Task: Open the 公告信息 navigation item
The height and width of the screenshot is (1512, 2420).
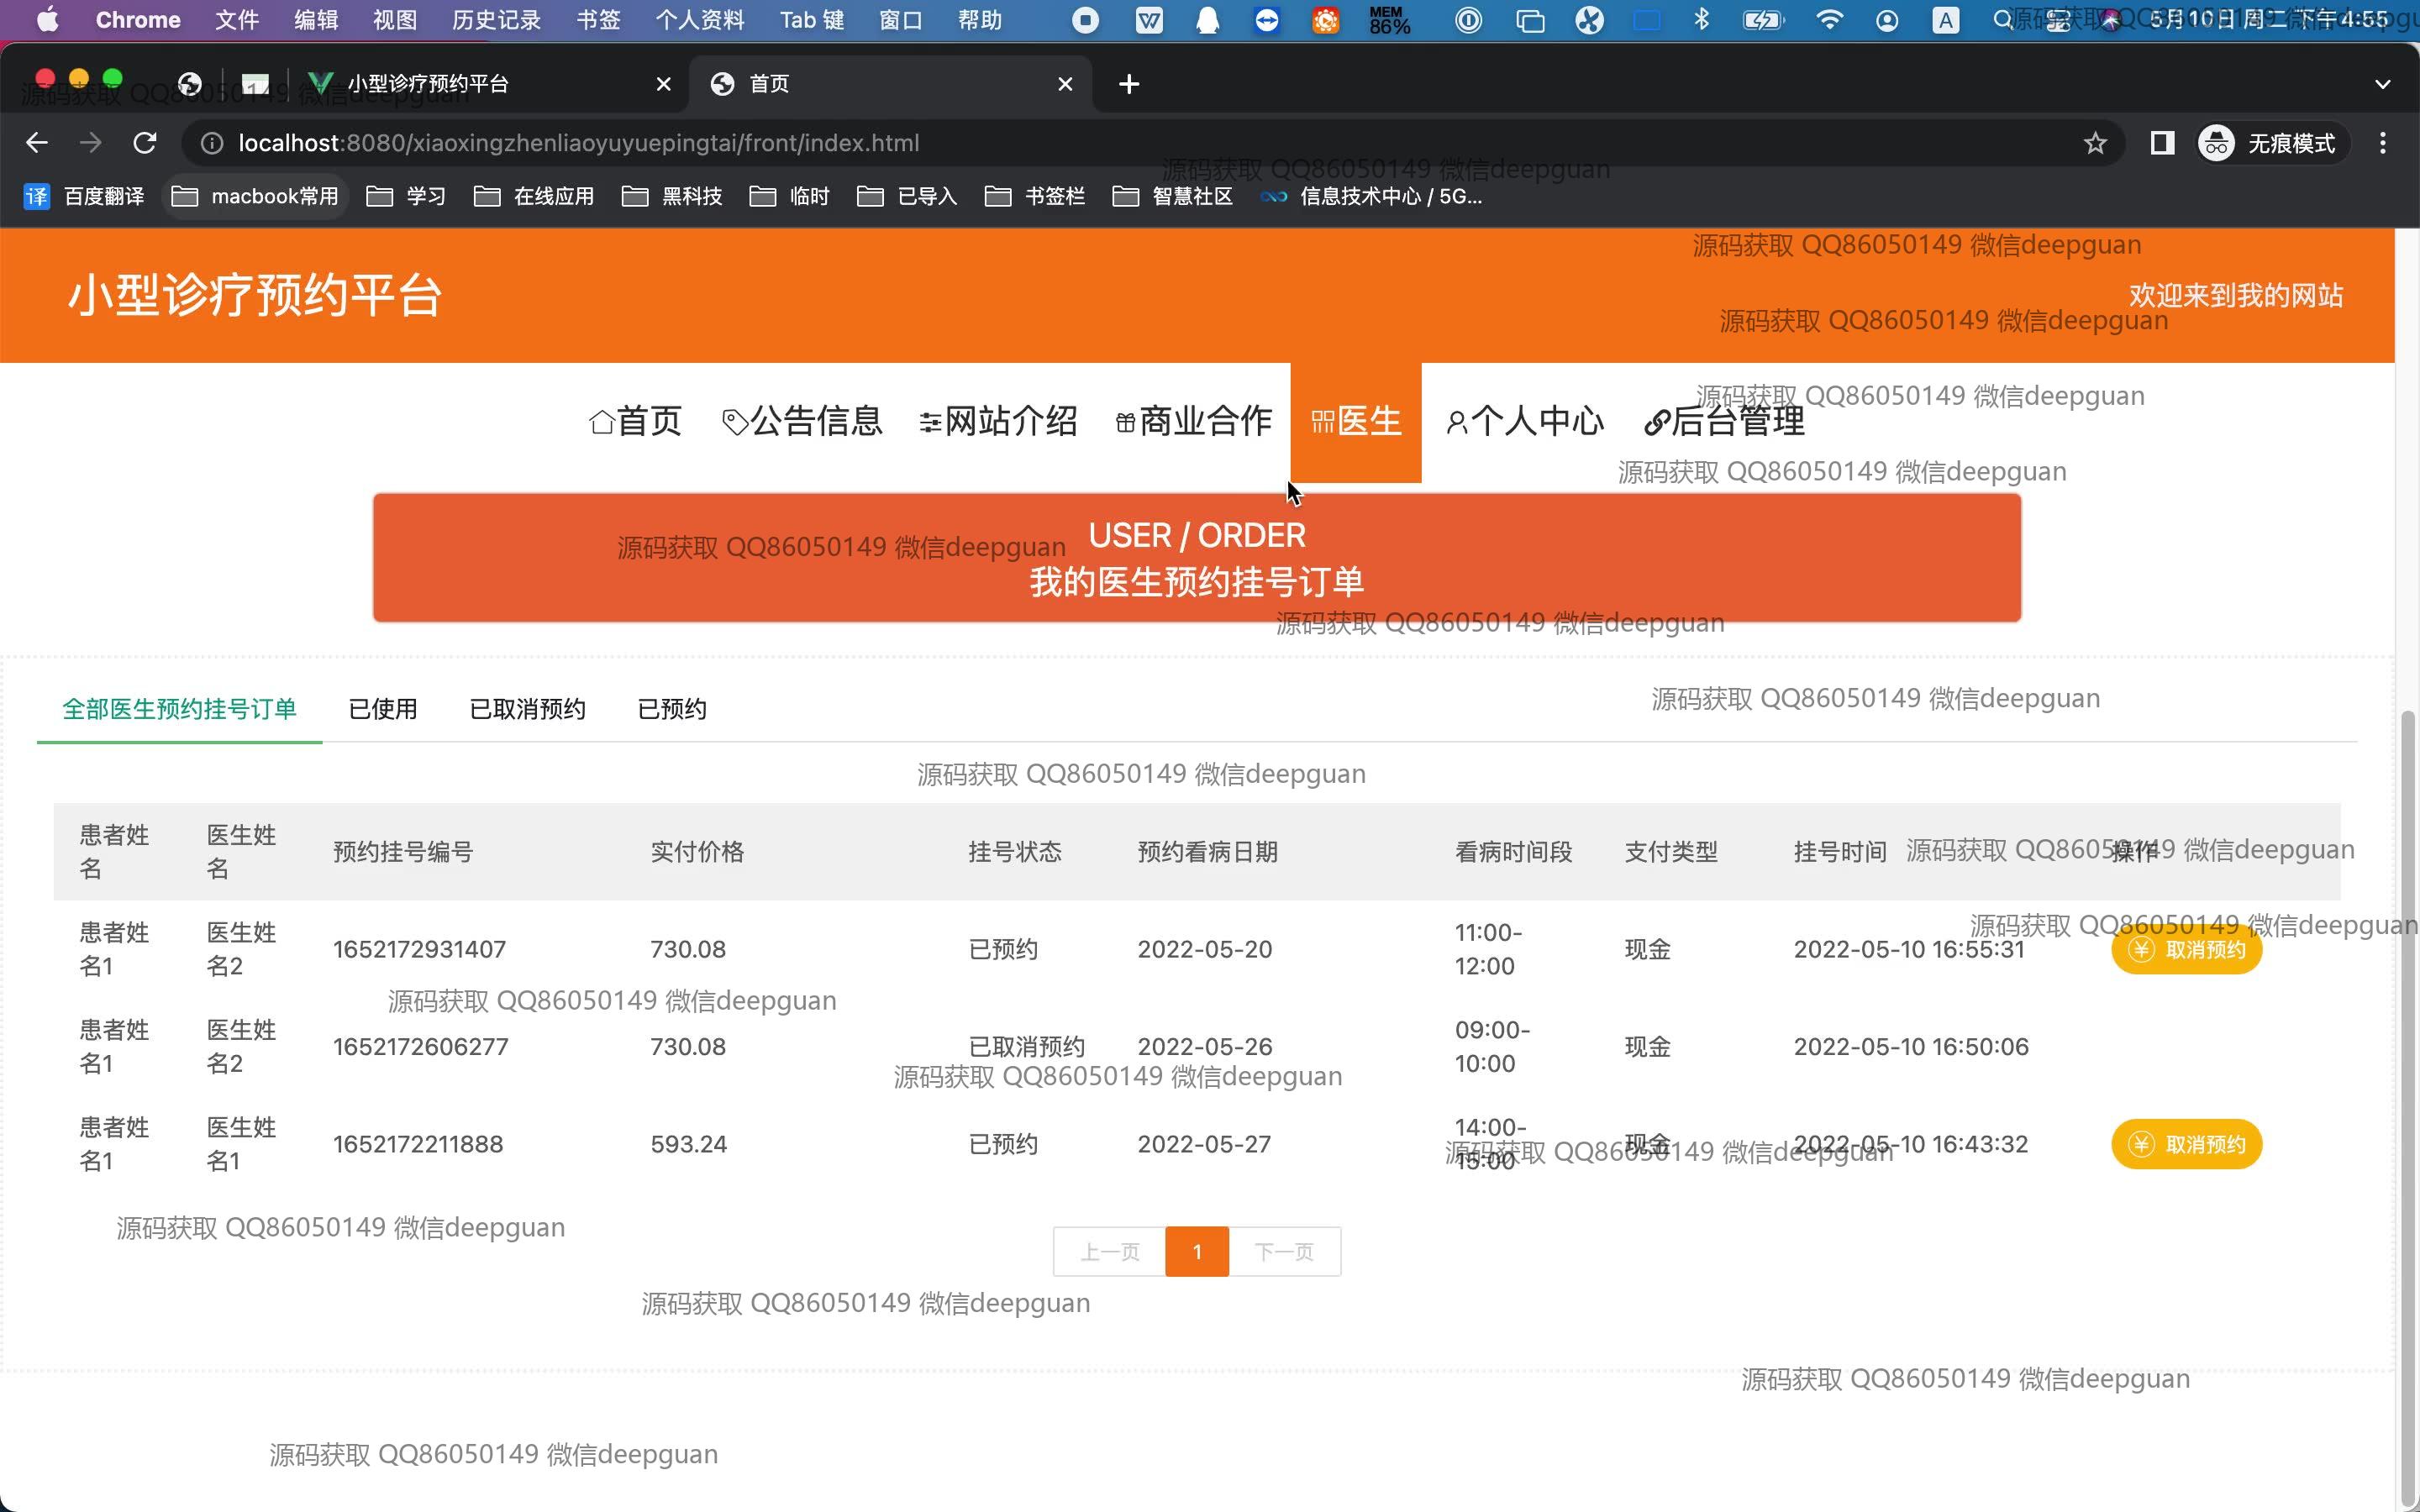Action: 802,421
